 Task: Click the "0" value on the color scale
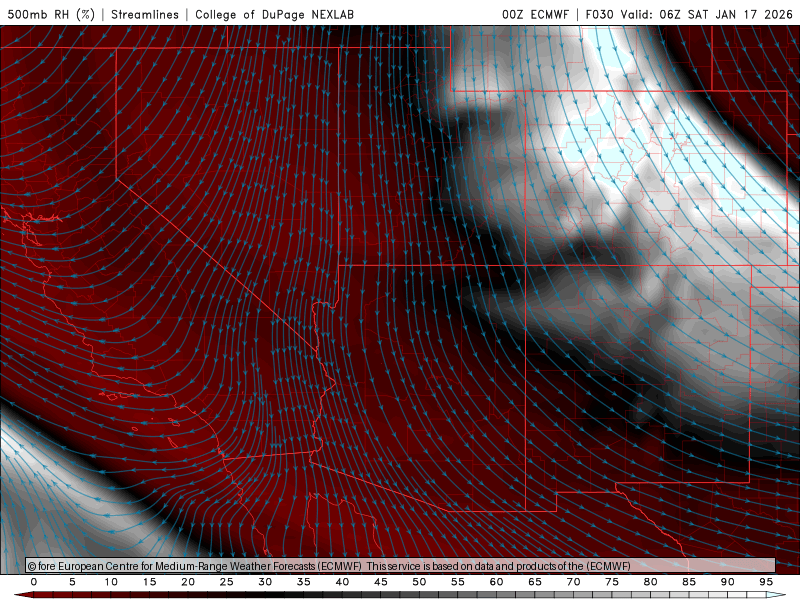click(34, 582)
